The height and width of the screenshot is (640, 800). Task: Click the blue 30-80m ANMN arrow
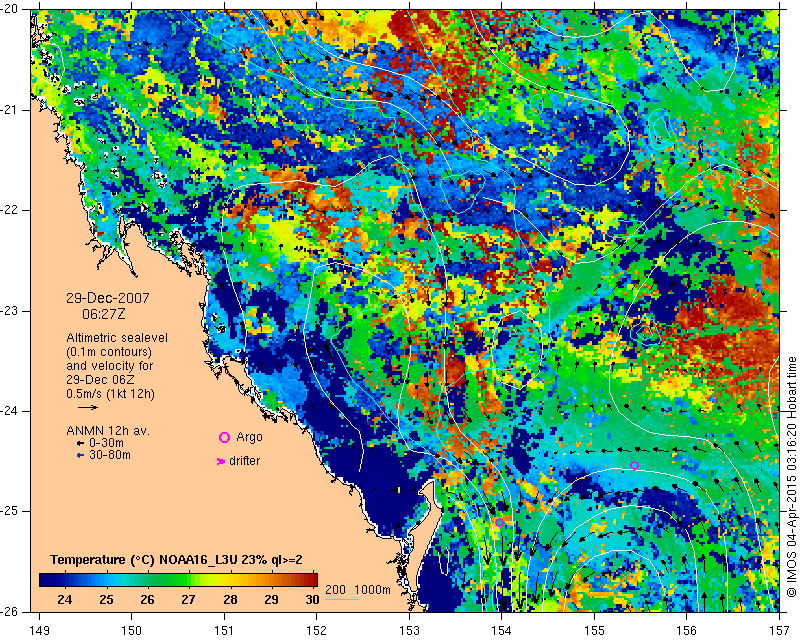tap(80, 455)
